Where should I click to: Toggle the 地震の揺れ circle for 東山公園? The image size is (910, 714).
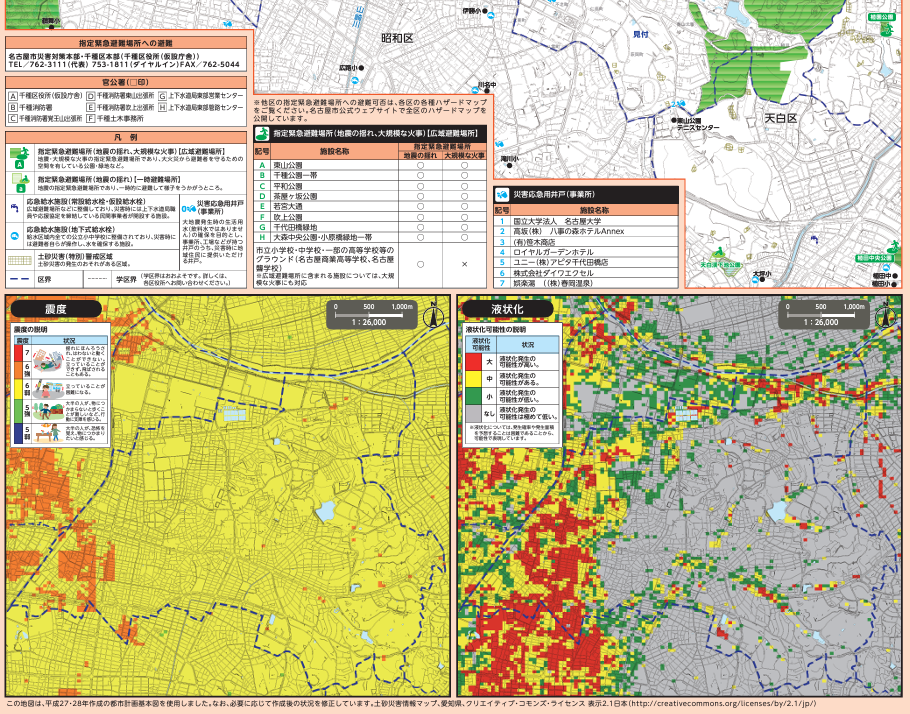(420, 167)
